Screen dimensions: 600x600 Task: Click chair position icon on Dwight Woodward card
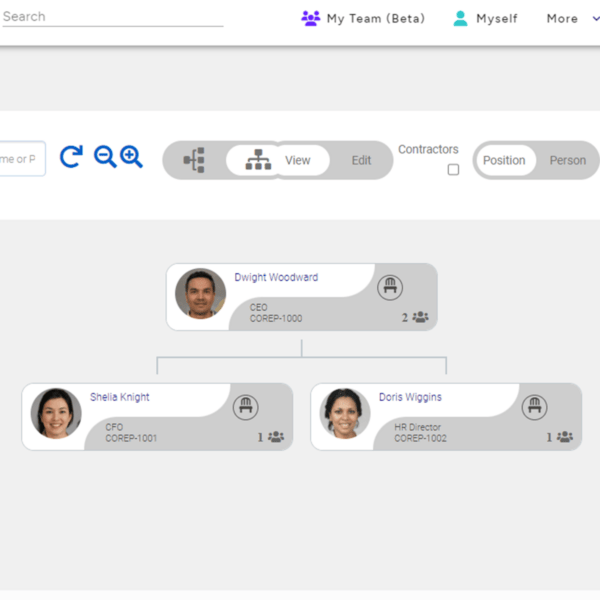pos(390,287)
